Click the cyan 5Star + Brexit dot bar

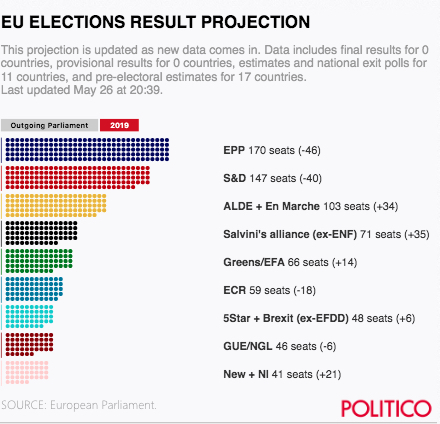click(29, 317)
